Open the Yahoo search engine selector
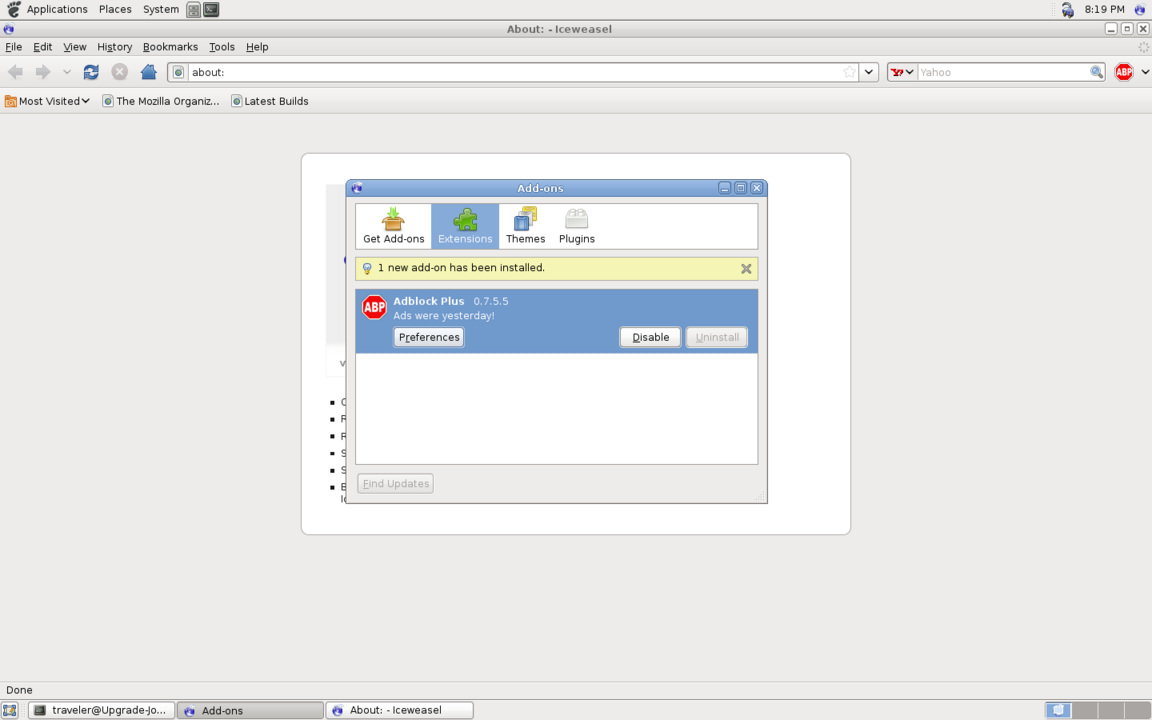The height and width of the screenshot is (720, 1152). coord(902,72)
